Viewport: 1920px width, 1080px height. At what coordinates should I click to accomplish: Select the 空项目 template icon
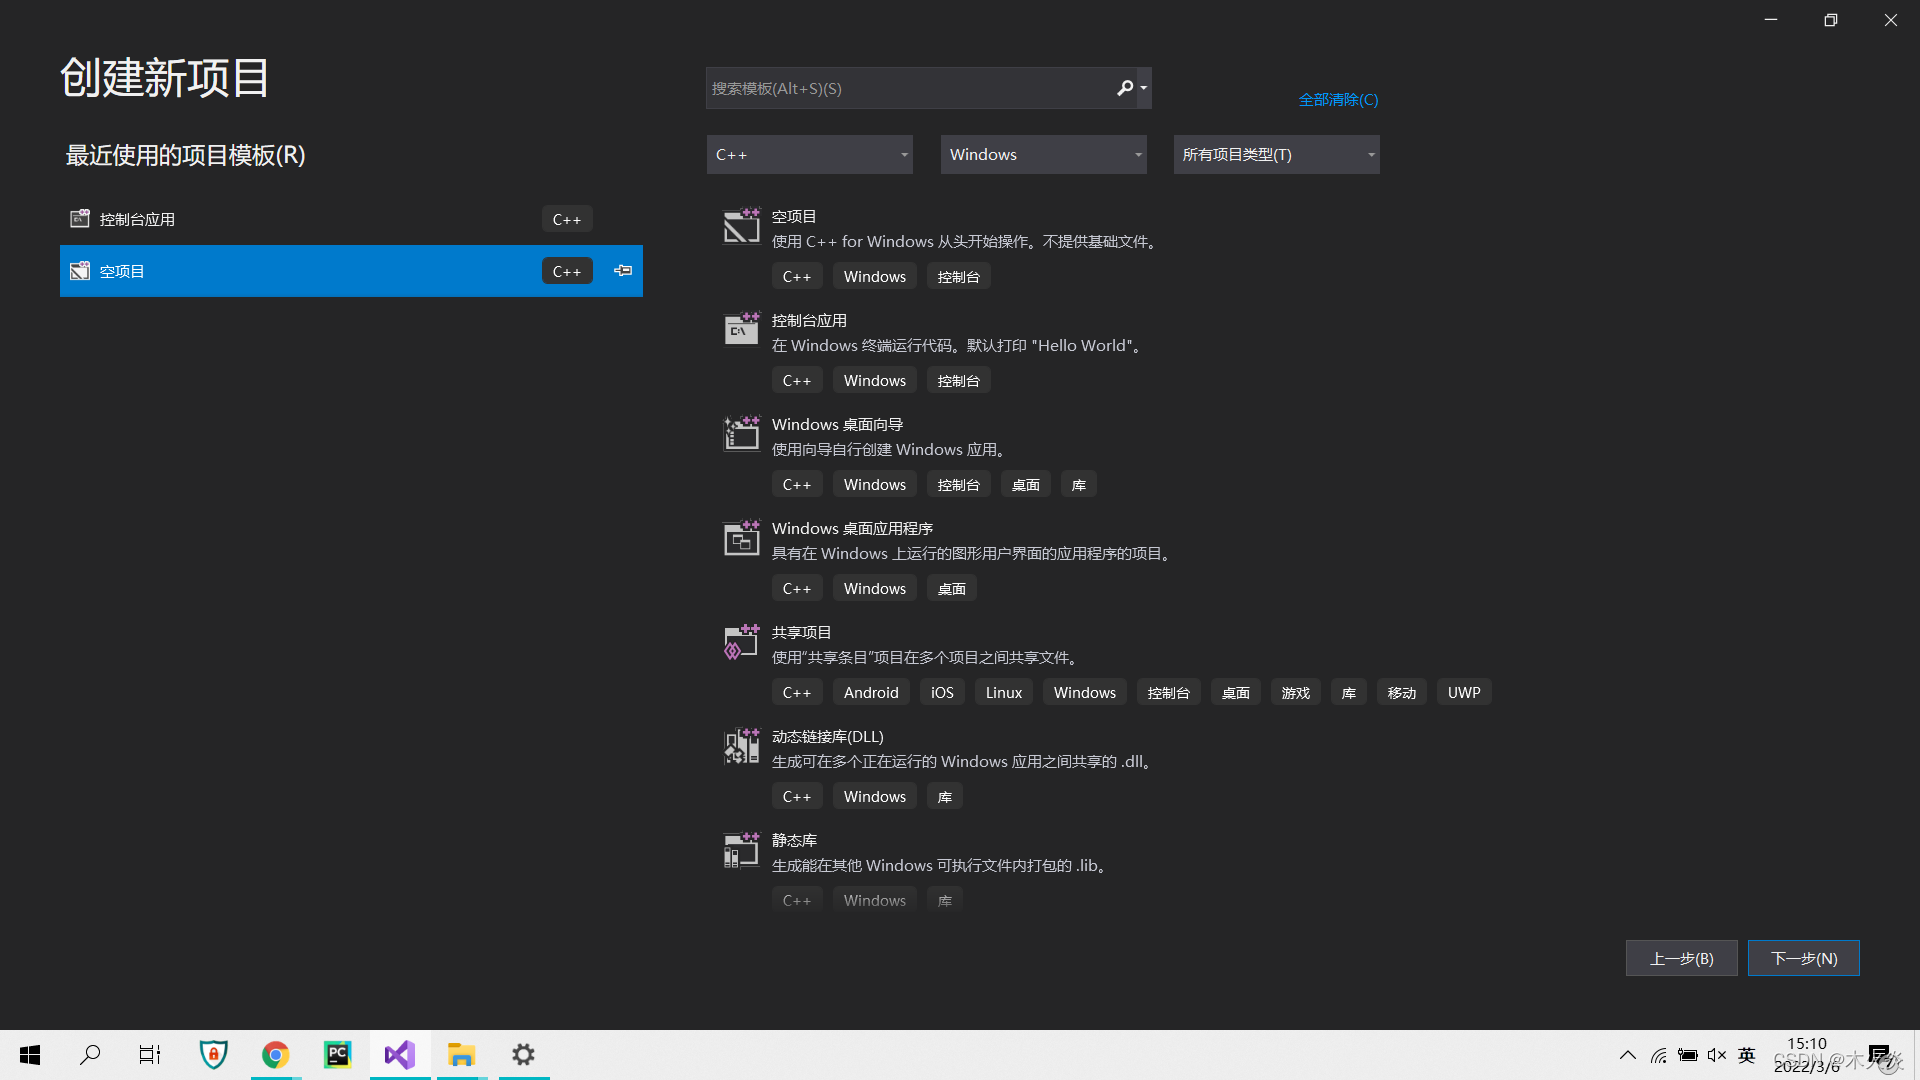click(741, 226)
